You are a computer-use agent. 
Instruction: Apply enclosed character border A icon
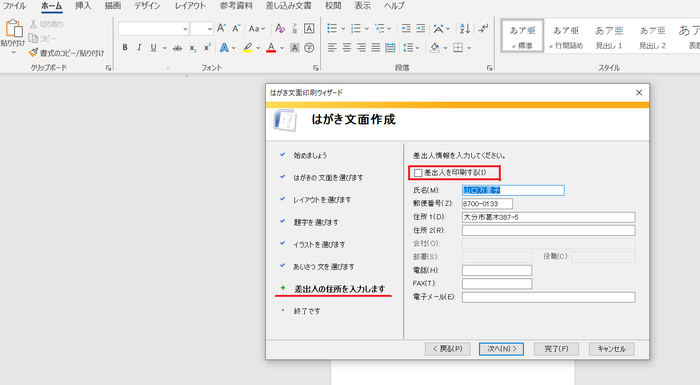[309, 29]
